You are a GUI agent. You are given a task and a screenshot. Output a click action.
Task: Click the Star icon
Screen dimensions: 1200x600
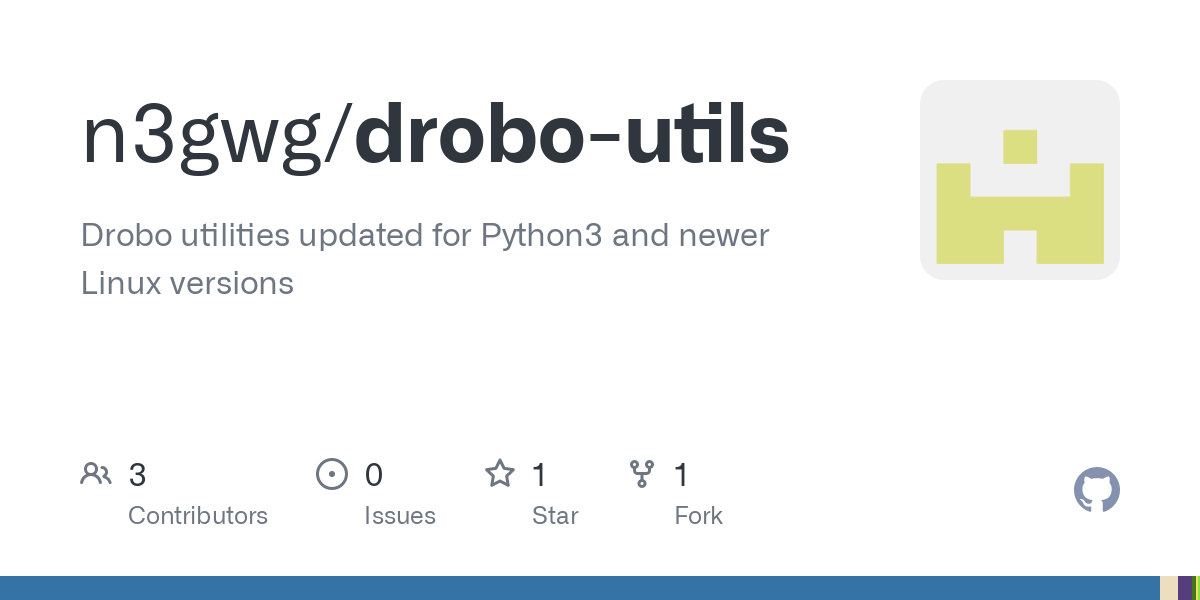[500, 474]
